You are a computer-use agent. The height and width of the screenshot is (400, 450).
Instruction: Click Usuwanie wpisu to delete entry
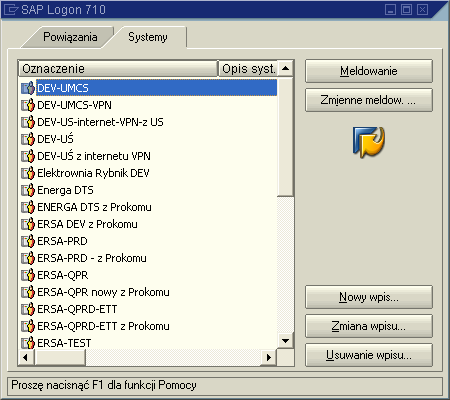(369, 355)
